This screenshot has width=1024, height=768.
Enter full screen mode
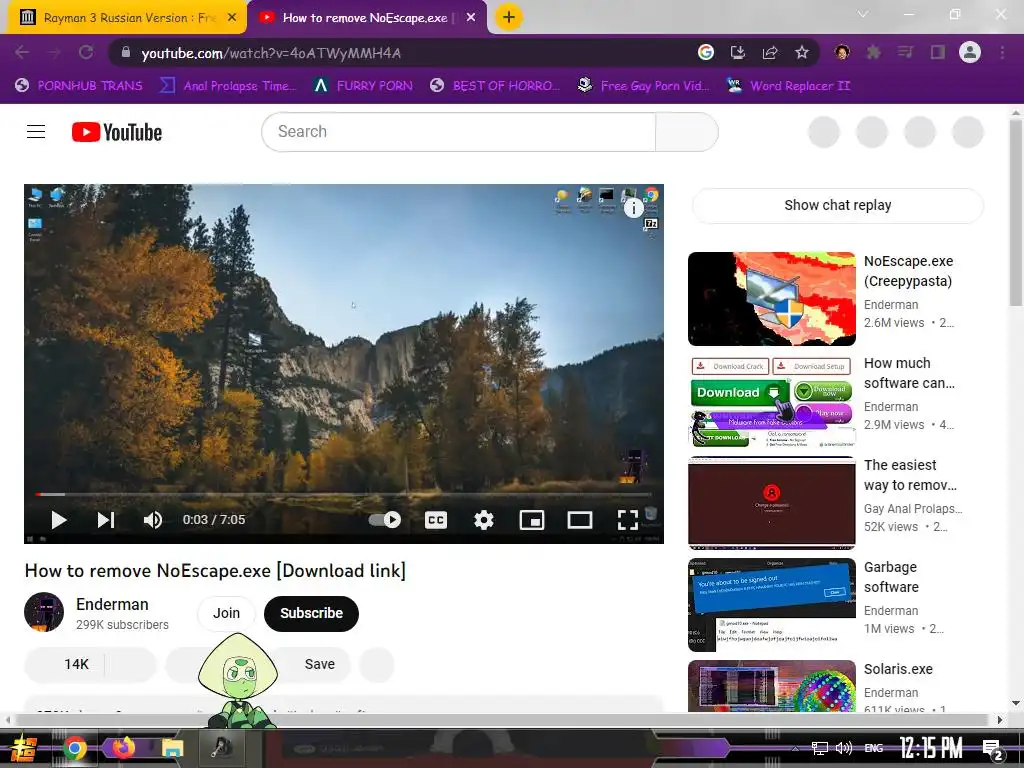click(x=628, y=520)
